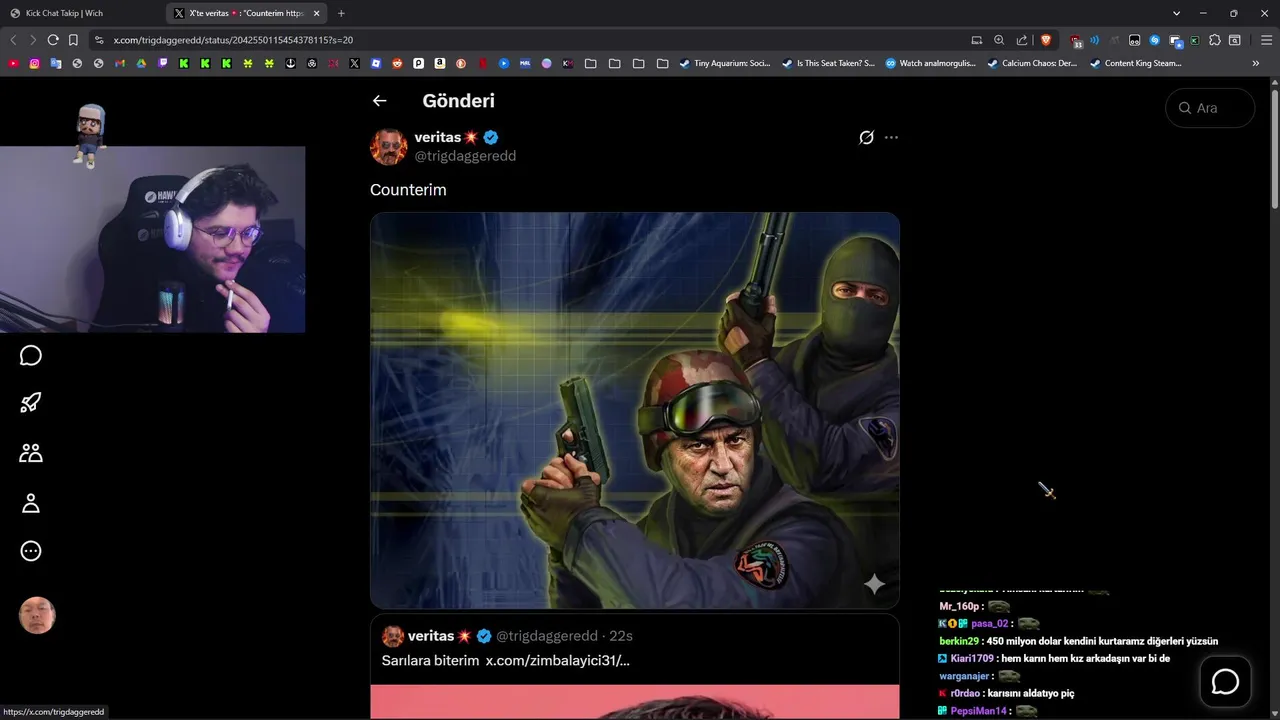Open the circled three-dot More icon in sidebar
The height and width of the screenshot is (720, 1280).
click(31, 551)
